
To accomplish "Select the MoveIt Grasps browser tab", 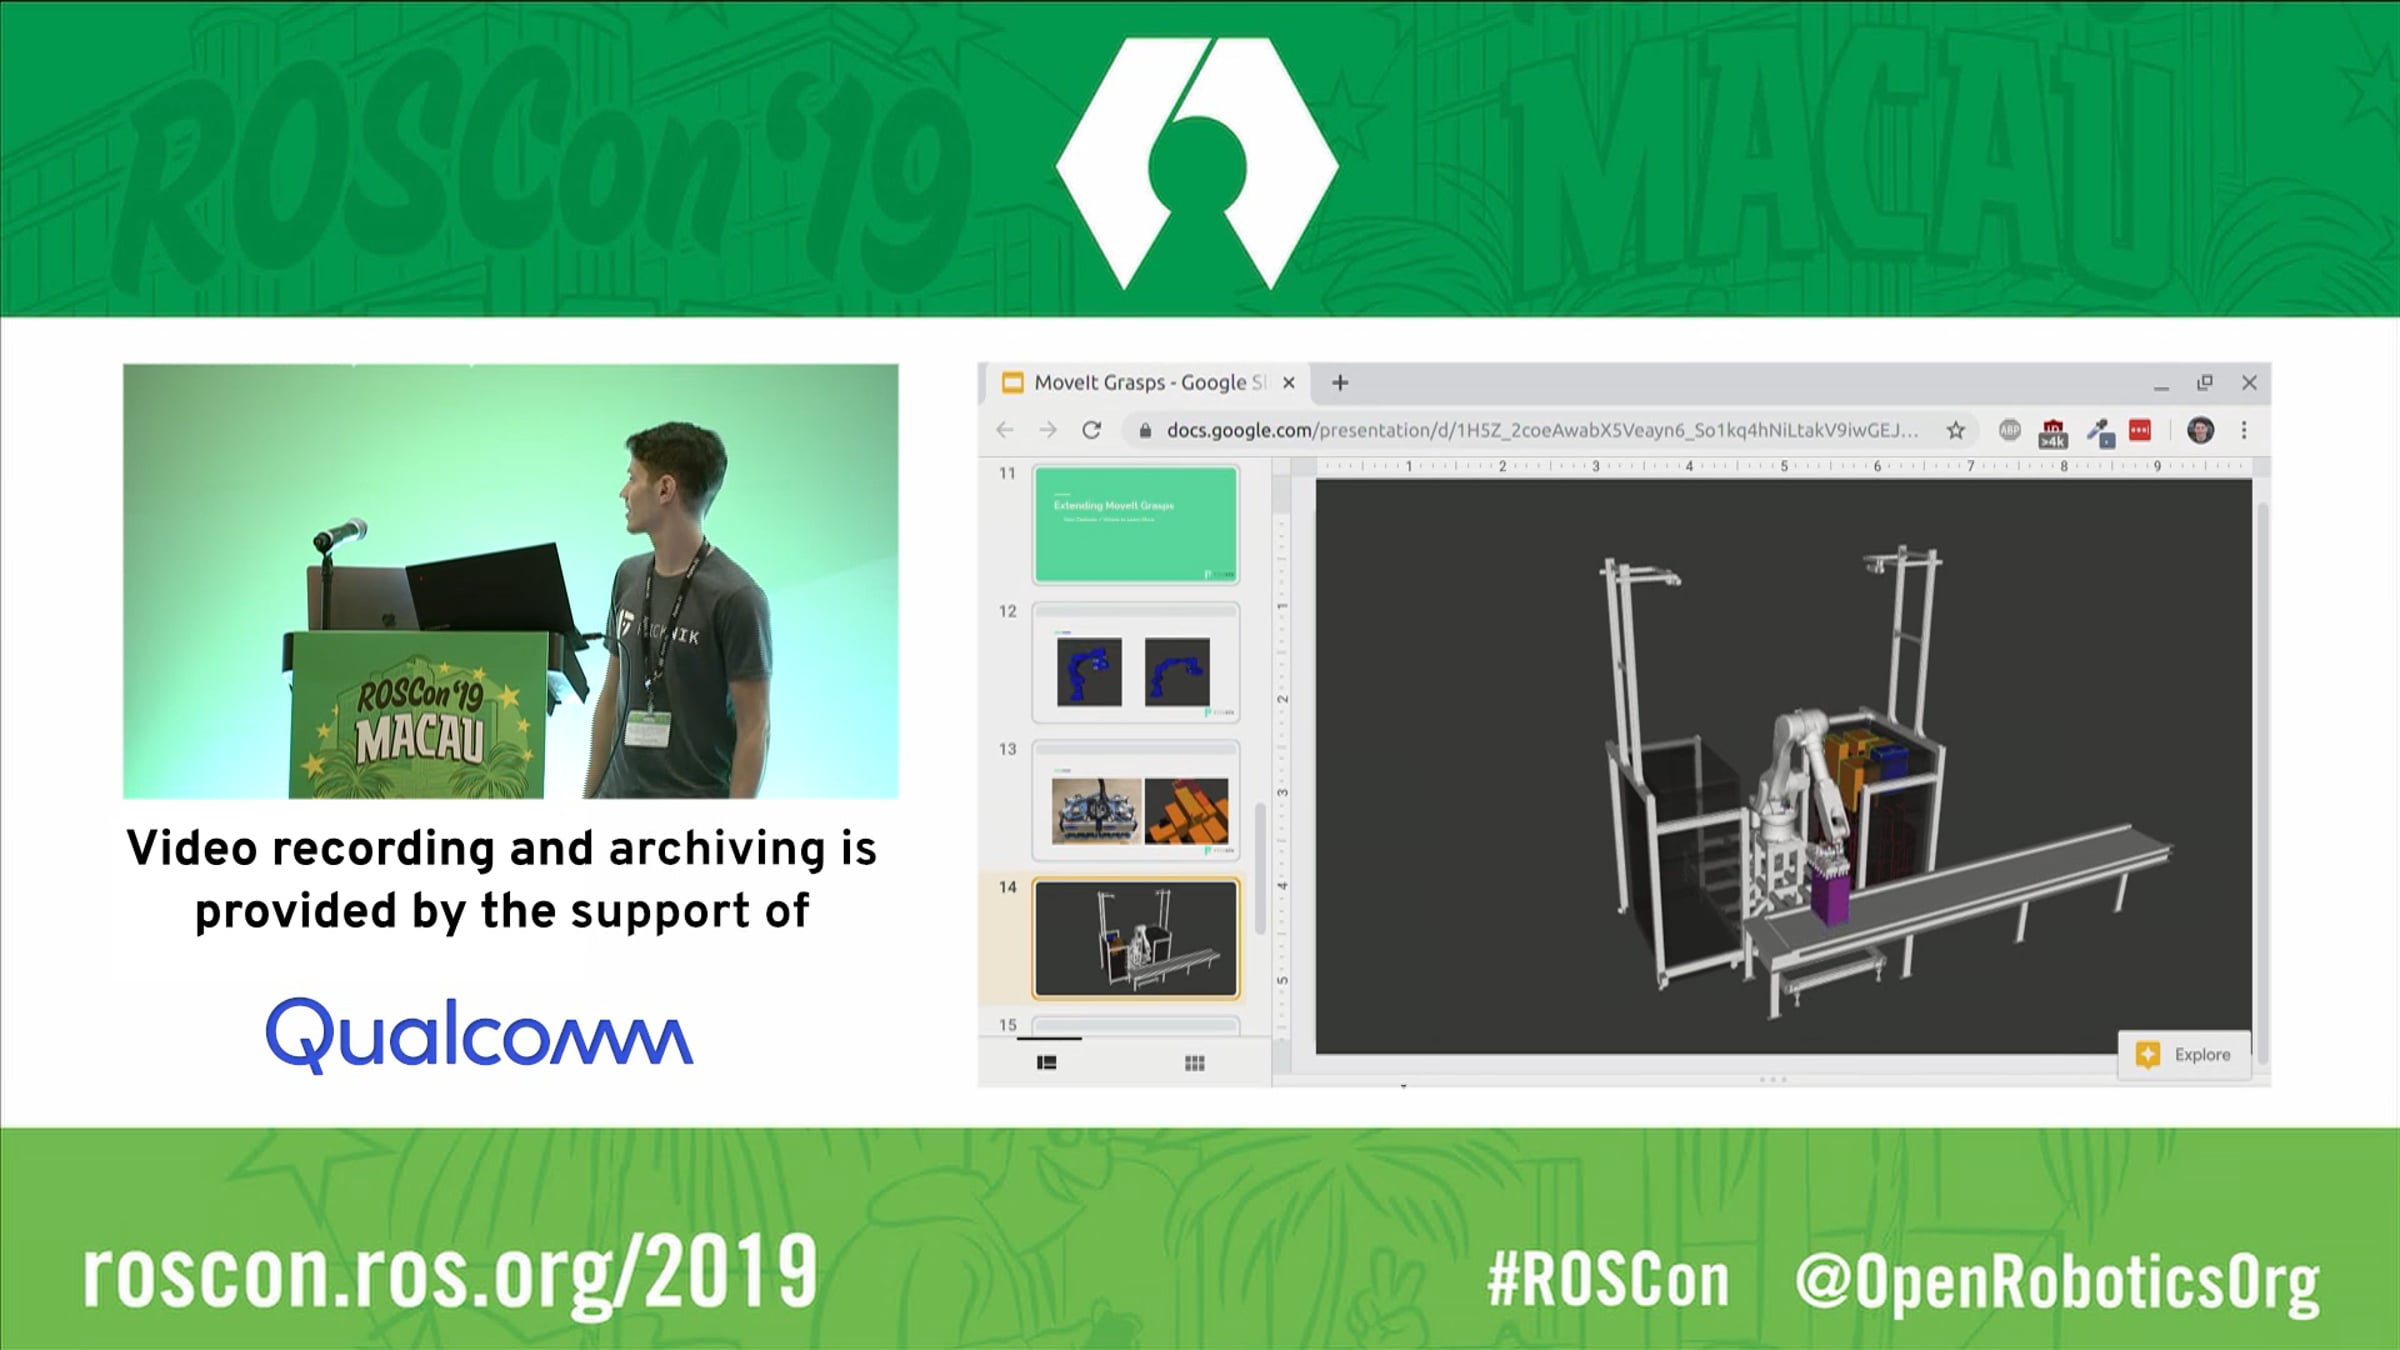I will [x=1148, y=382].
